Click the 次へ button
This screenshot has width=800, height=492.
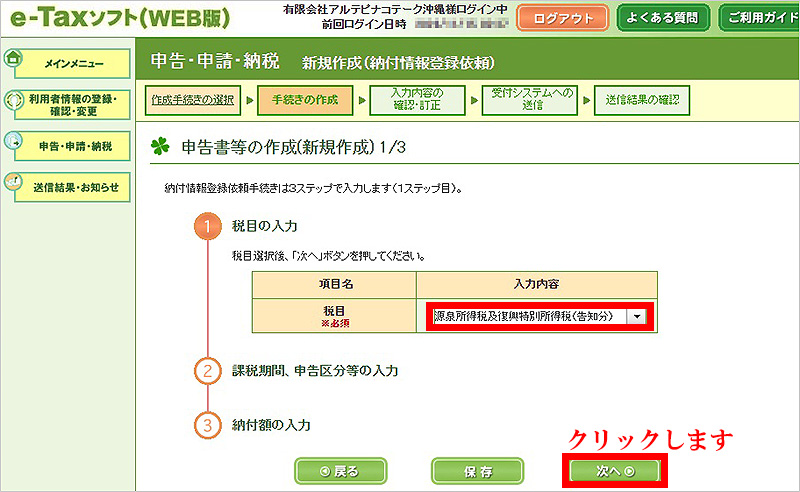click(x=615, y=471)
